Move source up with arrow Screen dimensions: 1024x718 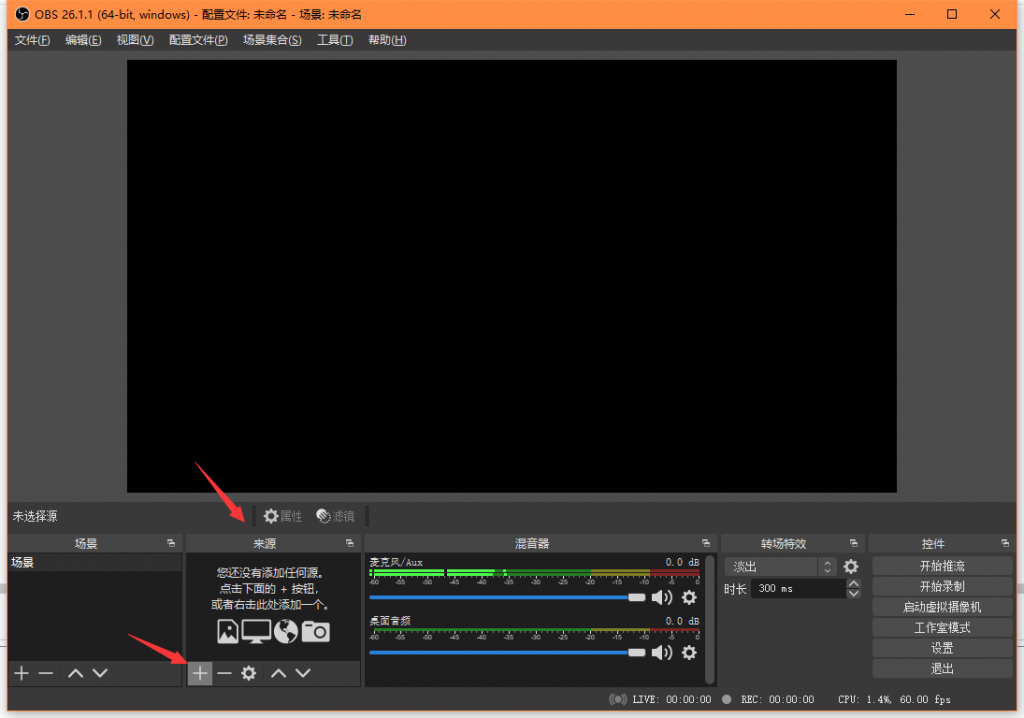[279, 673]
